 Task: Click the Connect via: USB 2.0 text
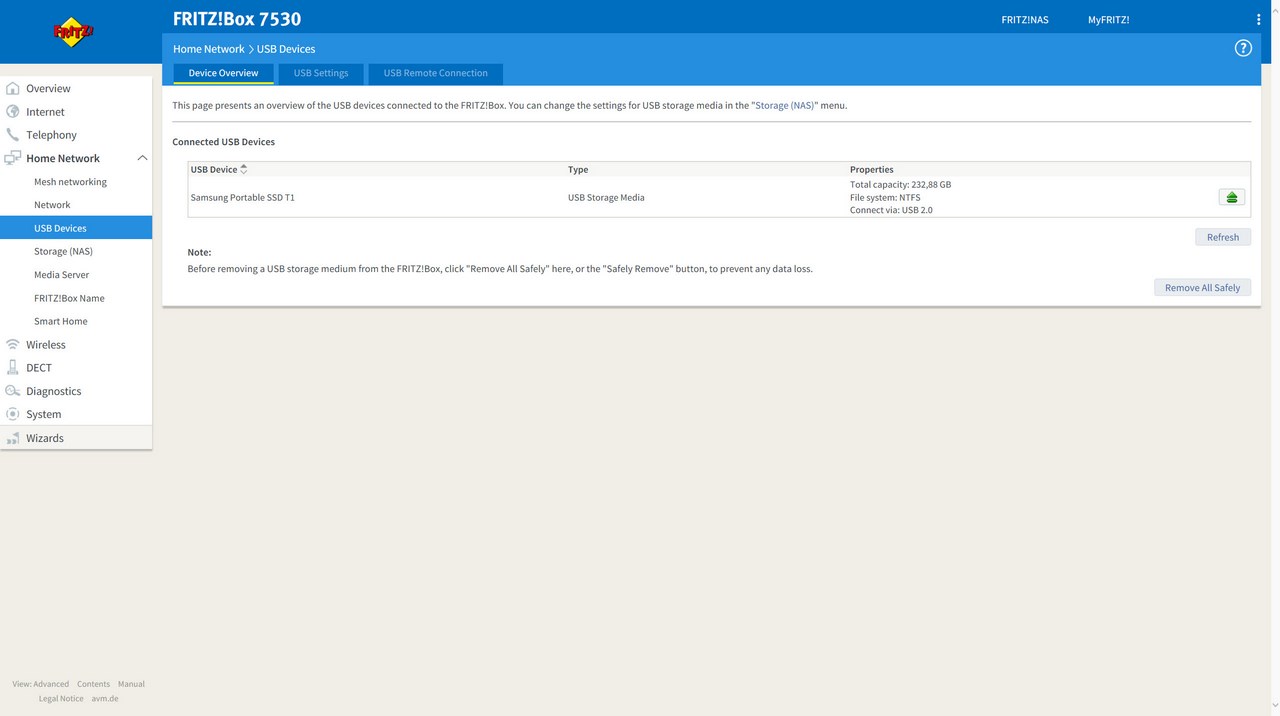[891, 210]
